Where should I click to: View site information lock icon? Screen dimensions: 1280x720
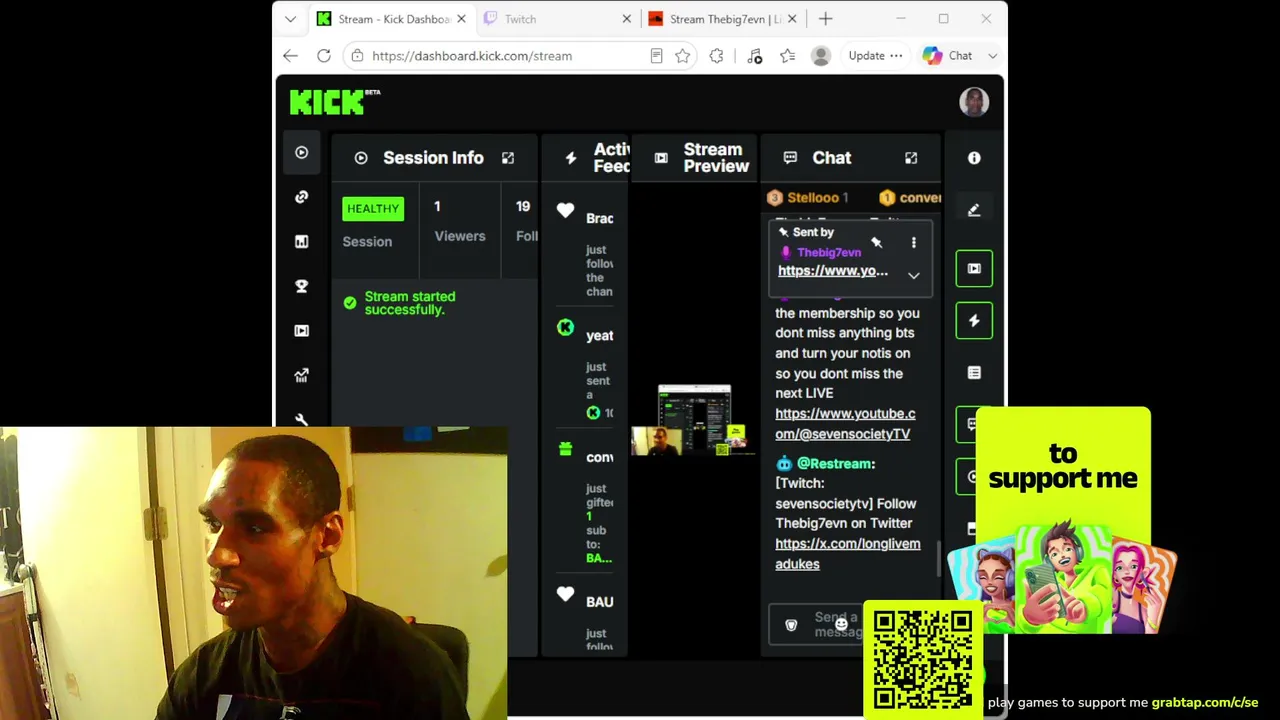(357, 56)
